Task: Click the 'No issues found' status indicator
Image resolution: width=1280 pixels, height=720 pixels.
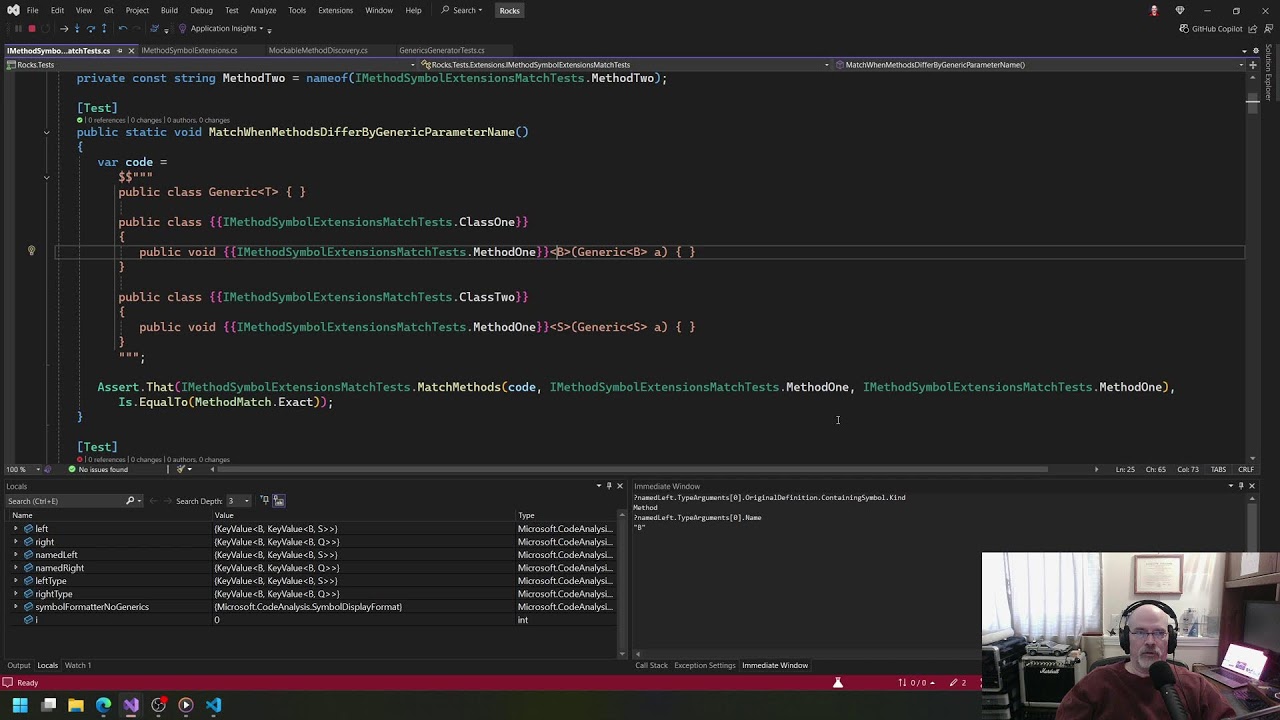Action: click(x=98, y=469)
